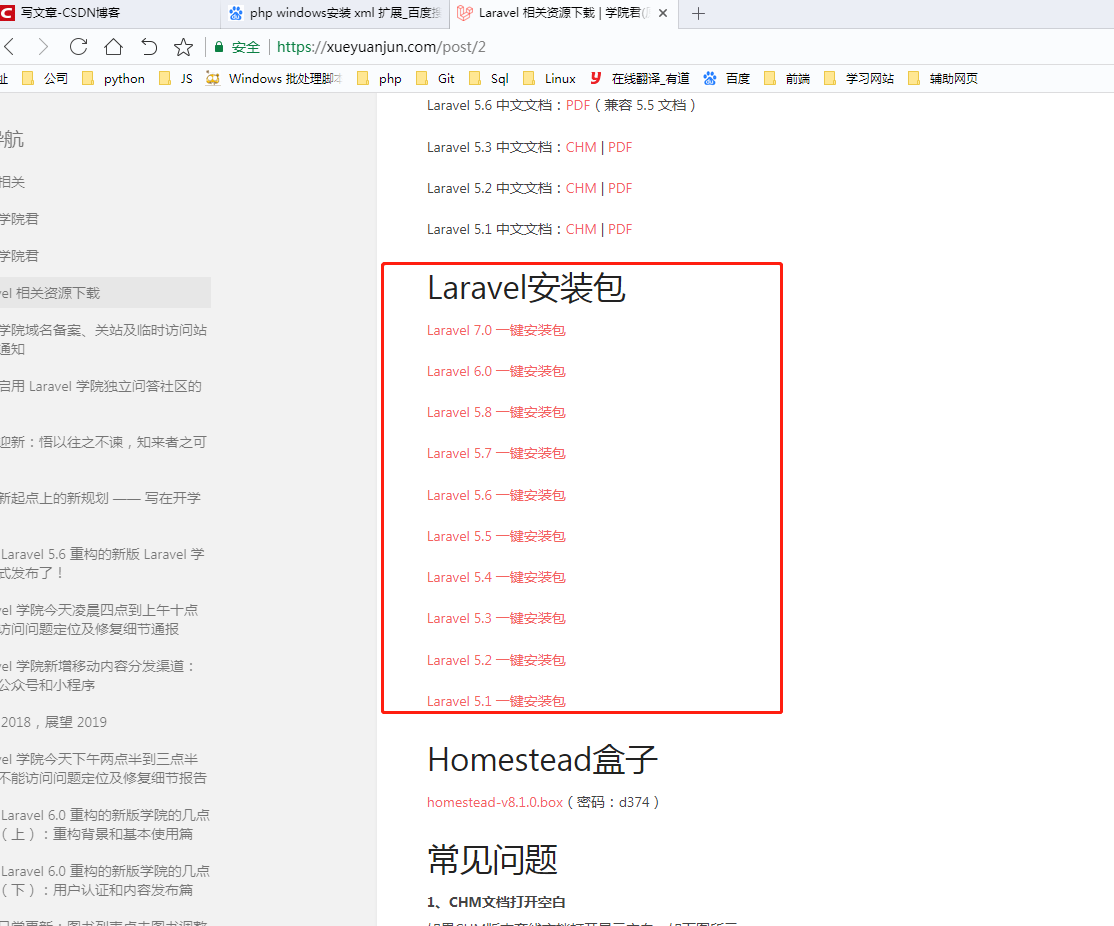Image resolution: width=1114 pixels, height=926 pixels.
Task: Download the Laravel 5.3 PDF document
Action: (620, 147)
